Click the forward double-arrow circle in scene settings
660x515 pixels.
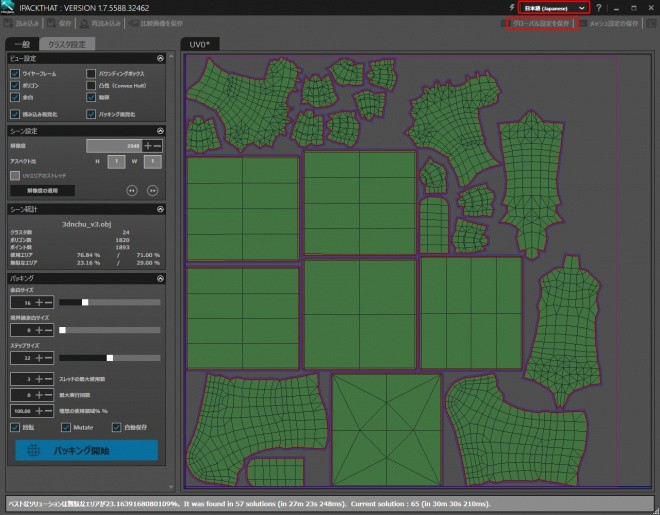pyautogui.click(x=152, y=191)
